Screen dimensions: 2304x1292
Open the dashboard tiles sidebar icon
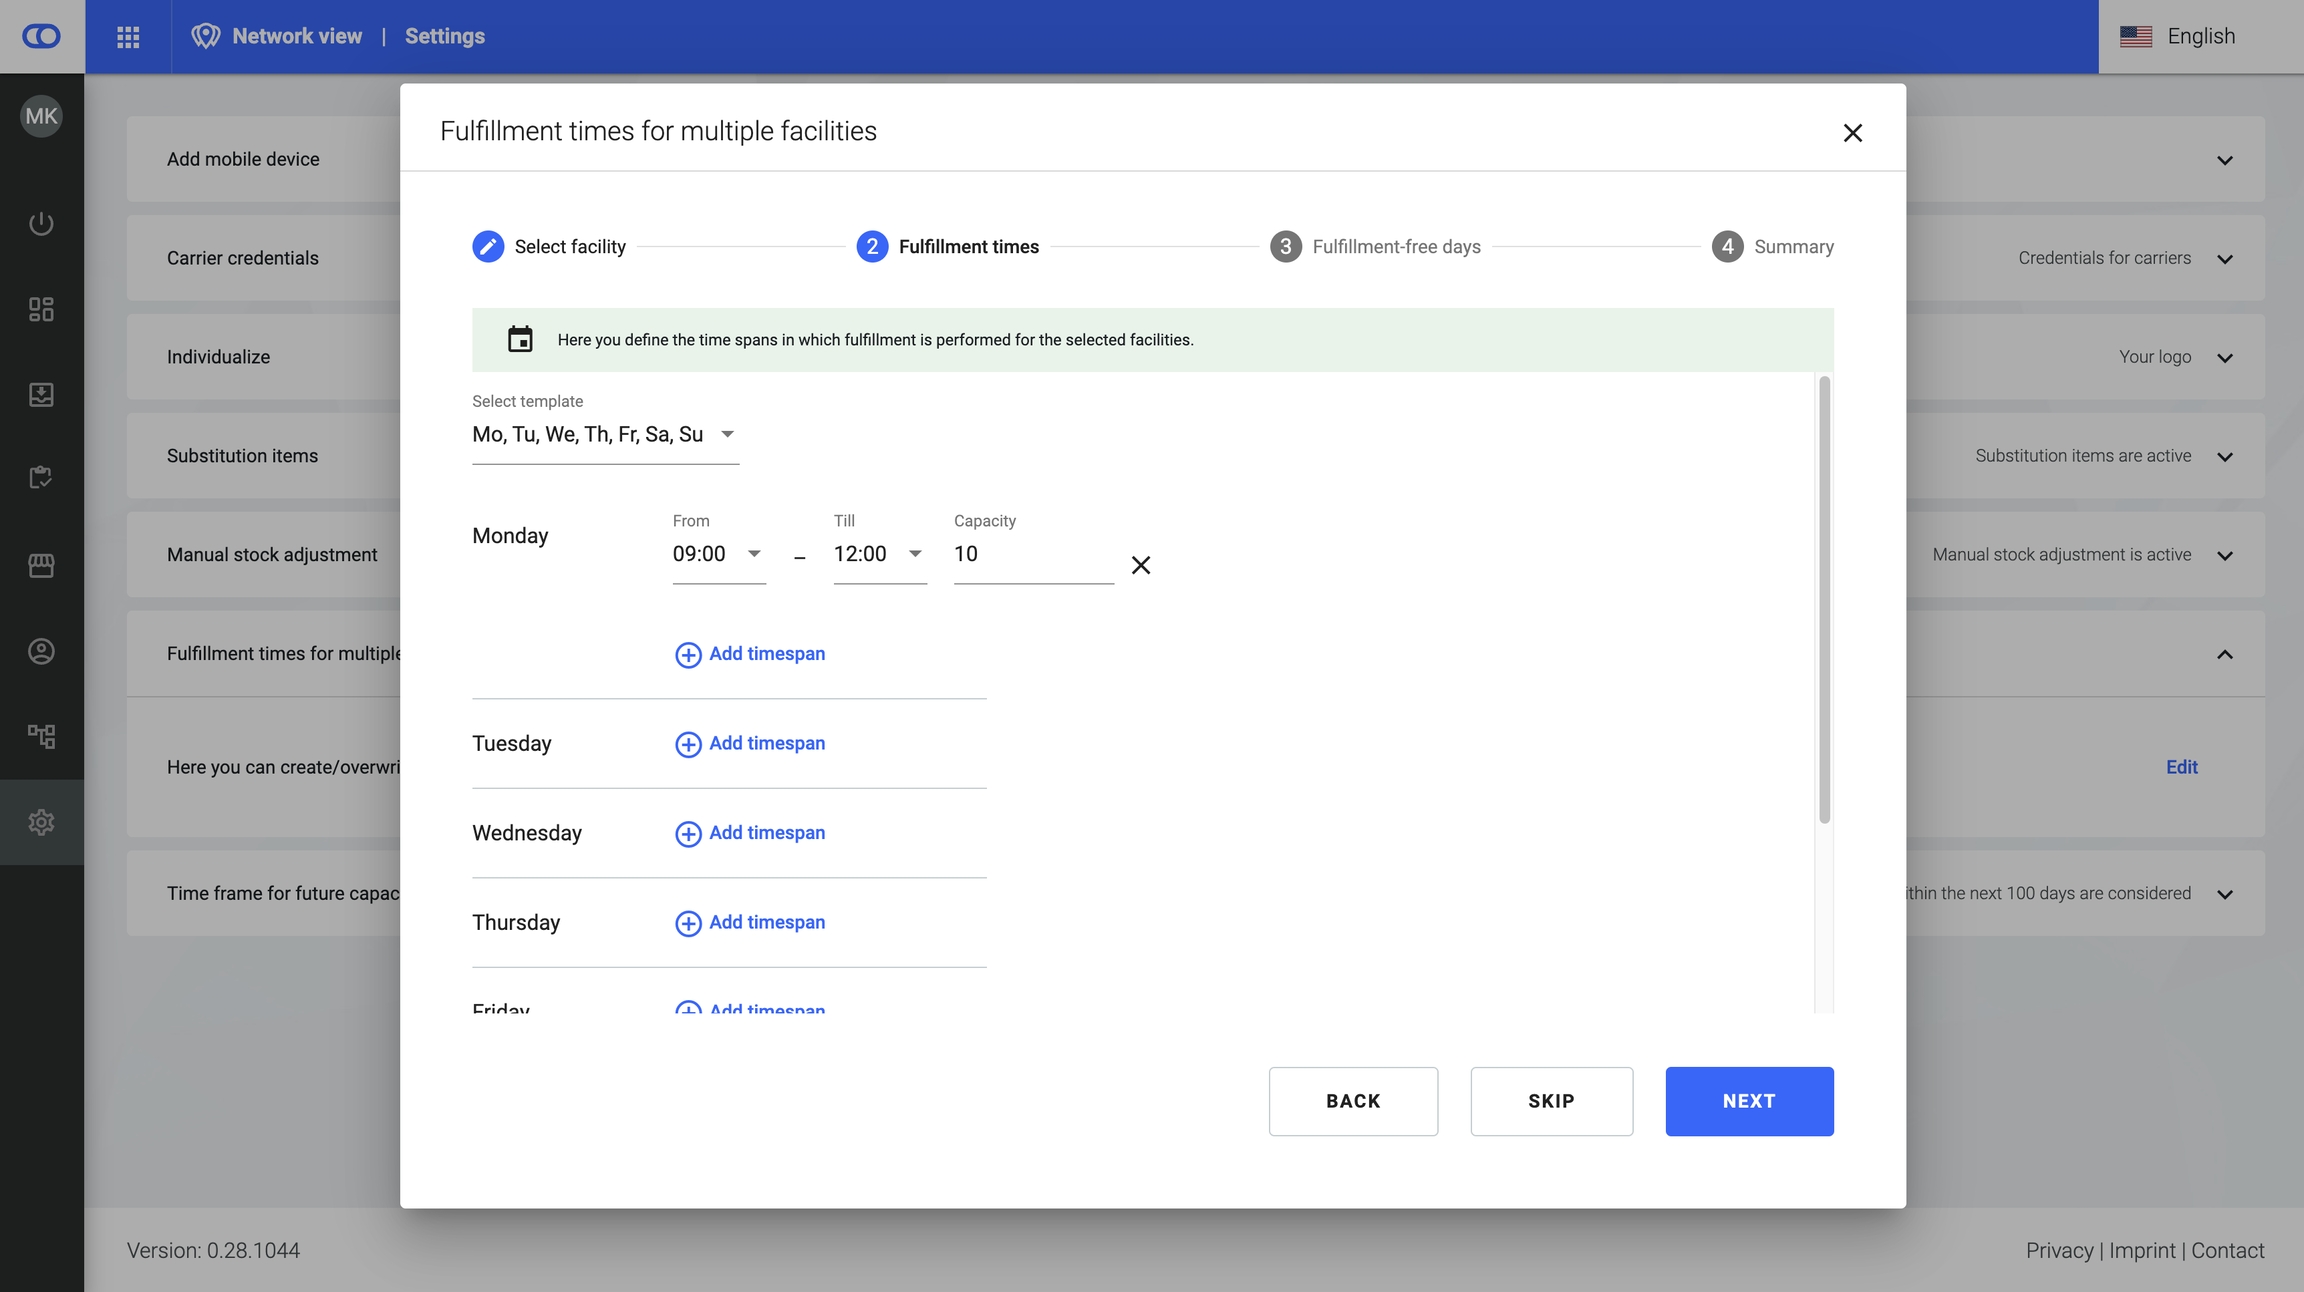[41, 309]
